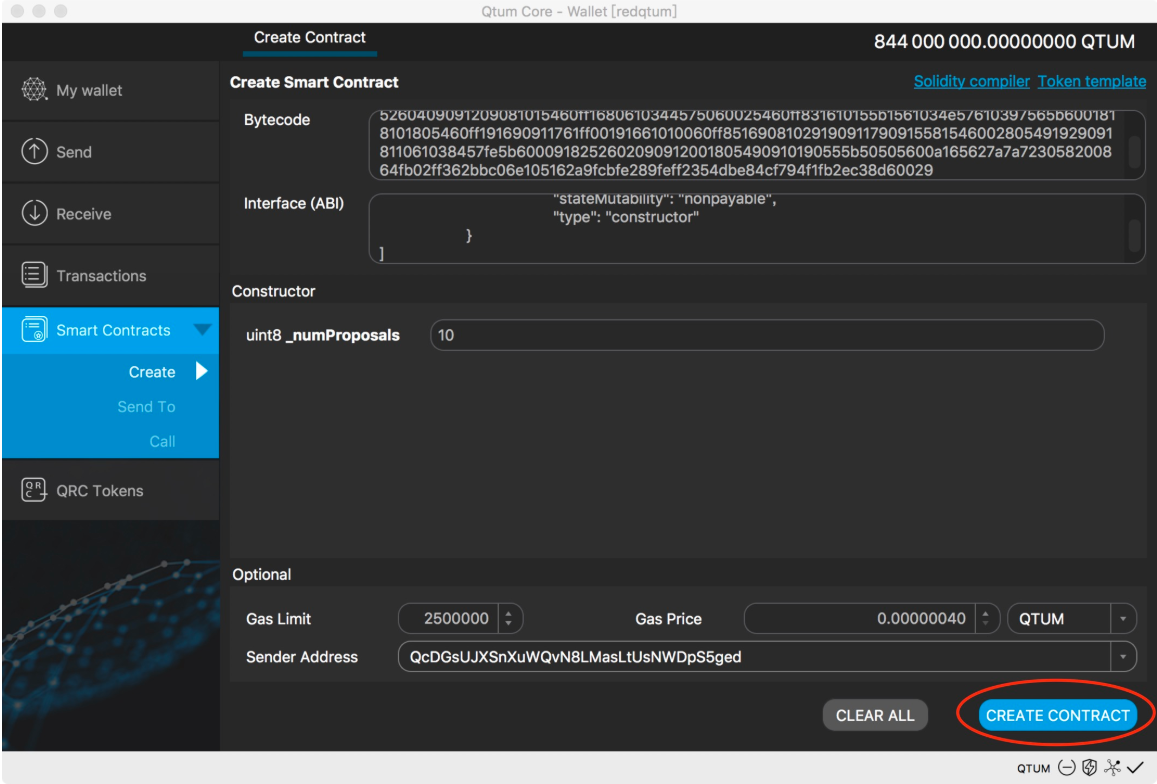Open the Transactions page

click(x=111, y=275)
